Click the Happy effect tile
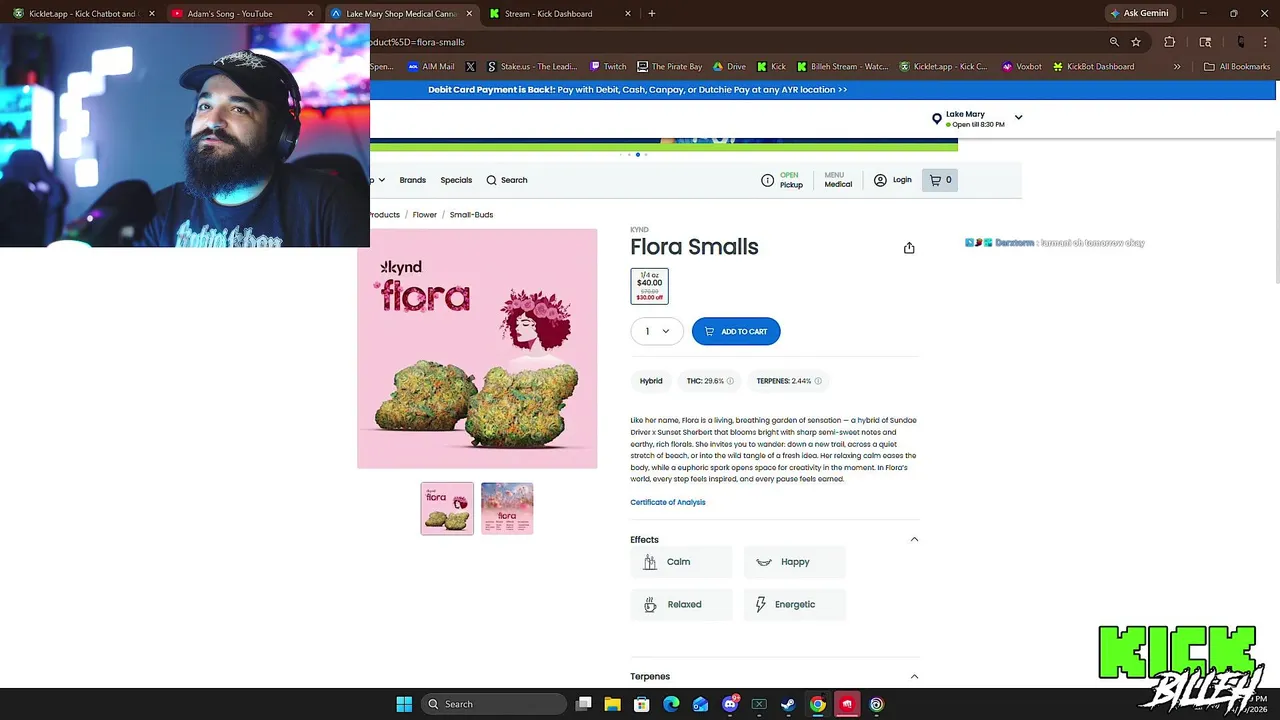 795,562
